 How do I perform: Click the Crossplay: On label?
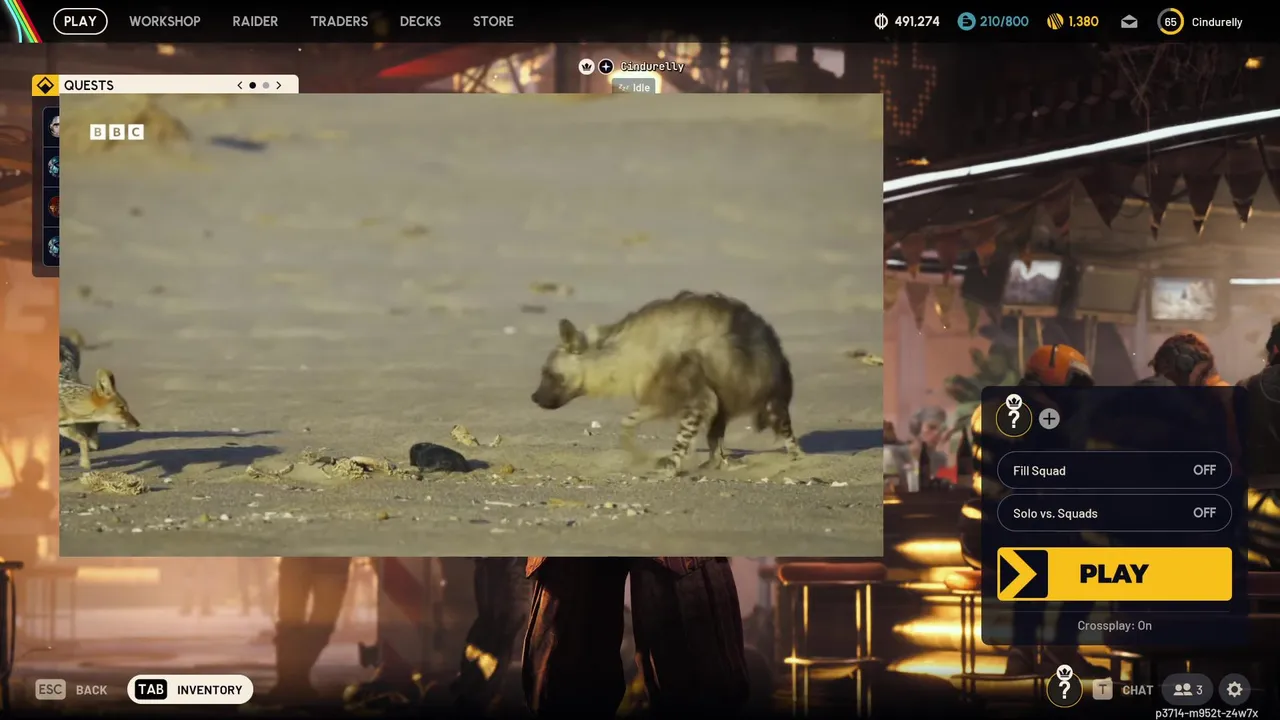click(1114, 625)
